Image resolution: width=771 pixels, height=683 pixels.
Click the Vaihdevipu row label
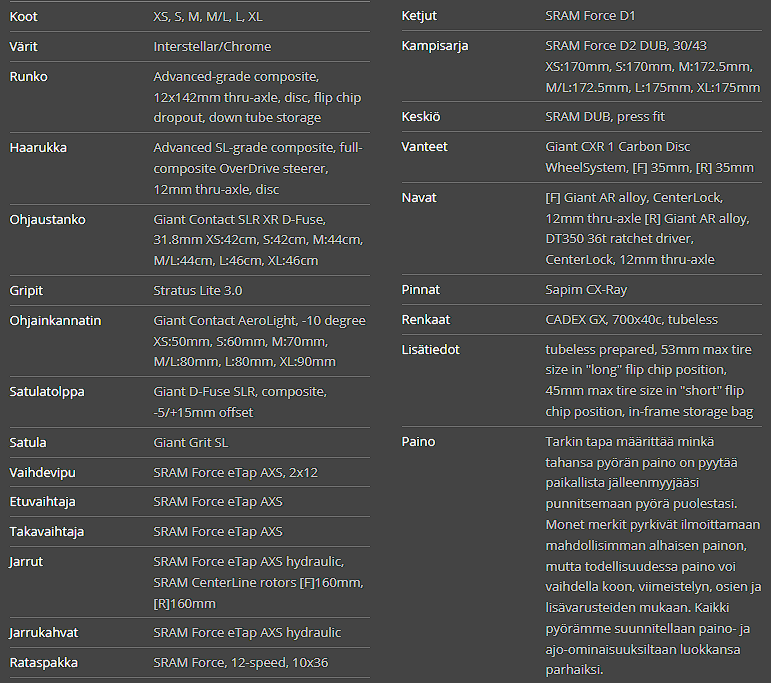(x=43, y=472)
